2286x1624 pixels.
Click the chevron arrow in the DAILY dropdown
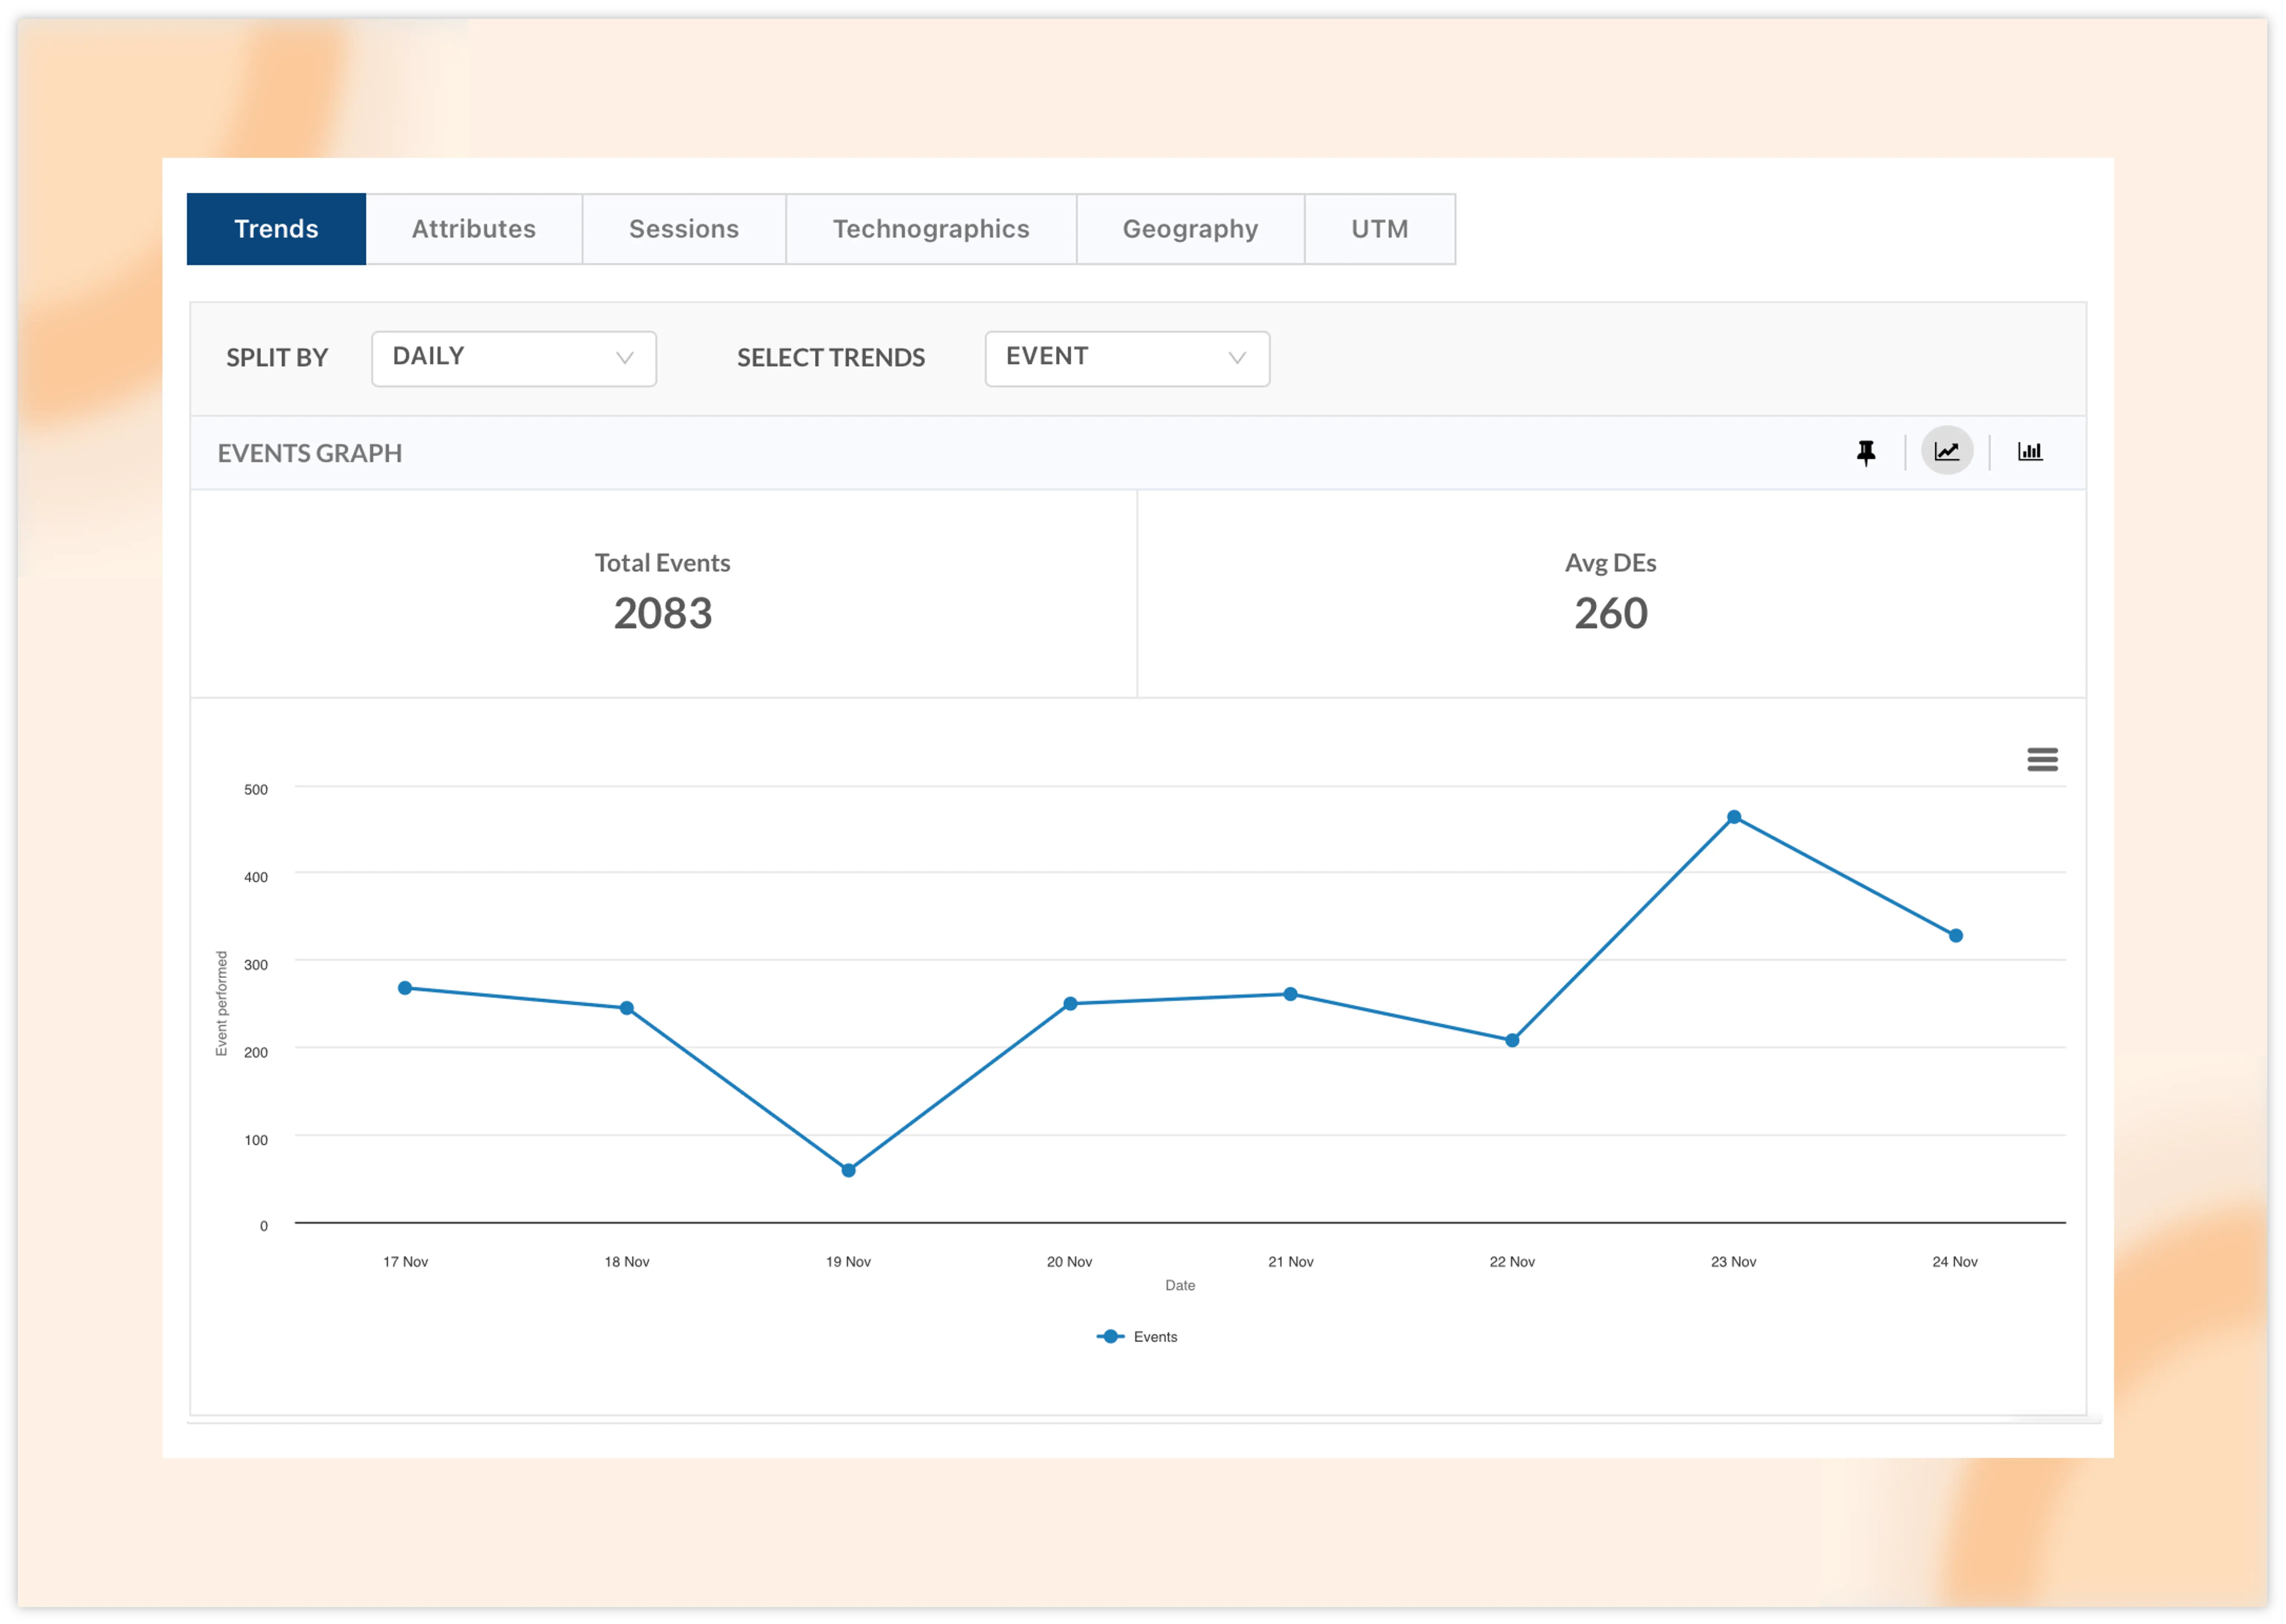coord(625,358)
